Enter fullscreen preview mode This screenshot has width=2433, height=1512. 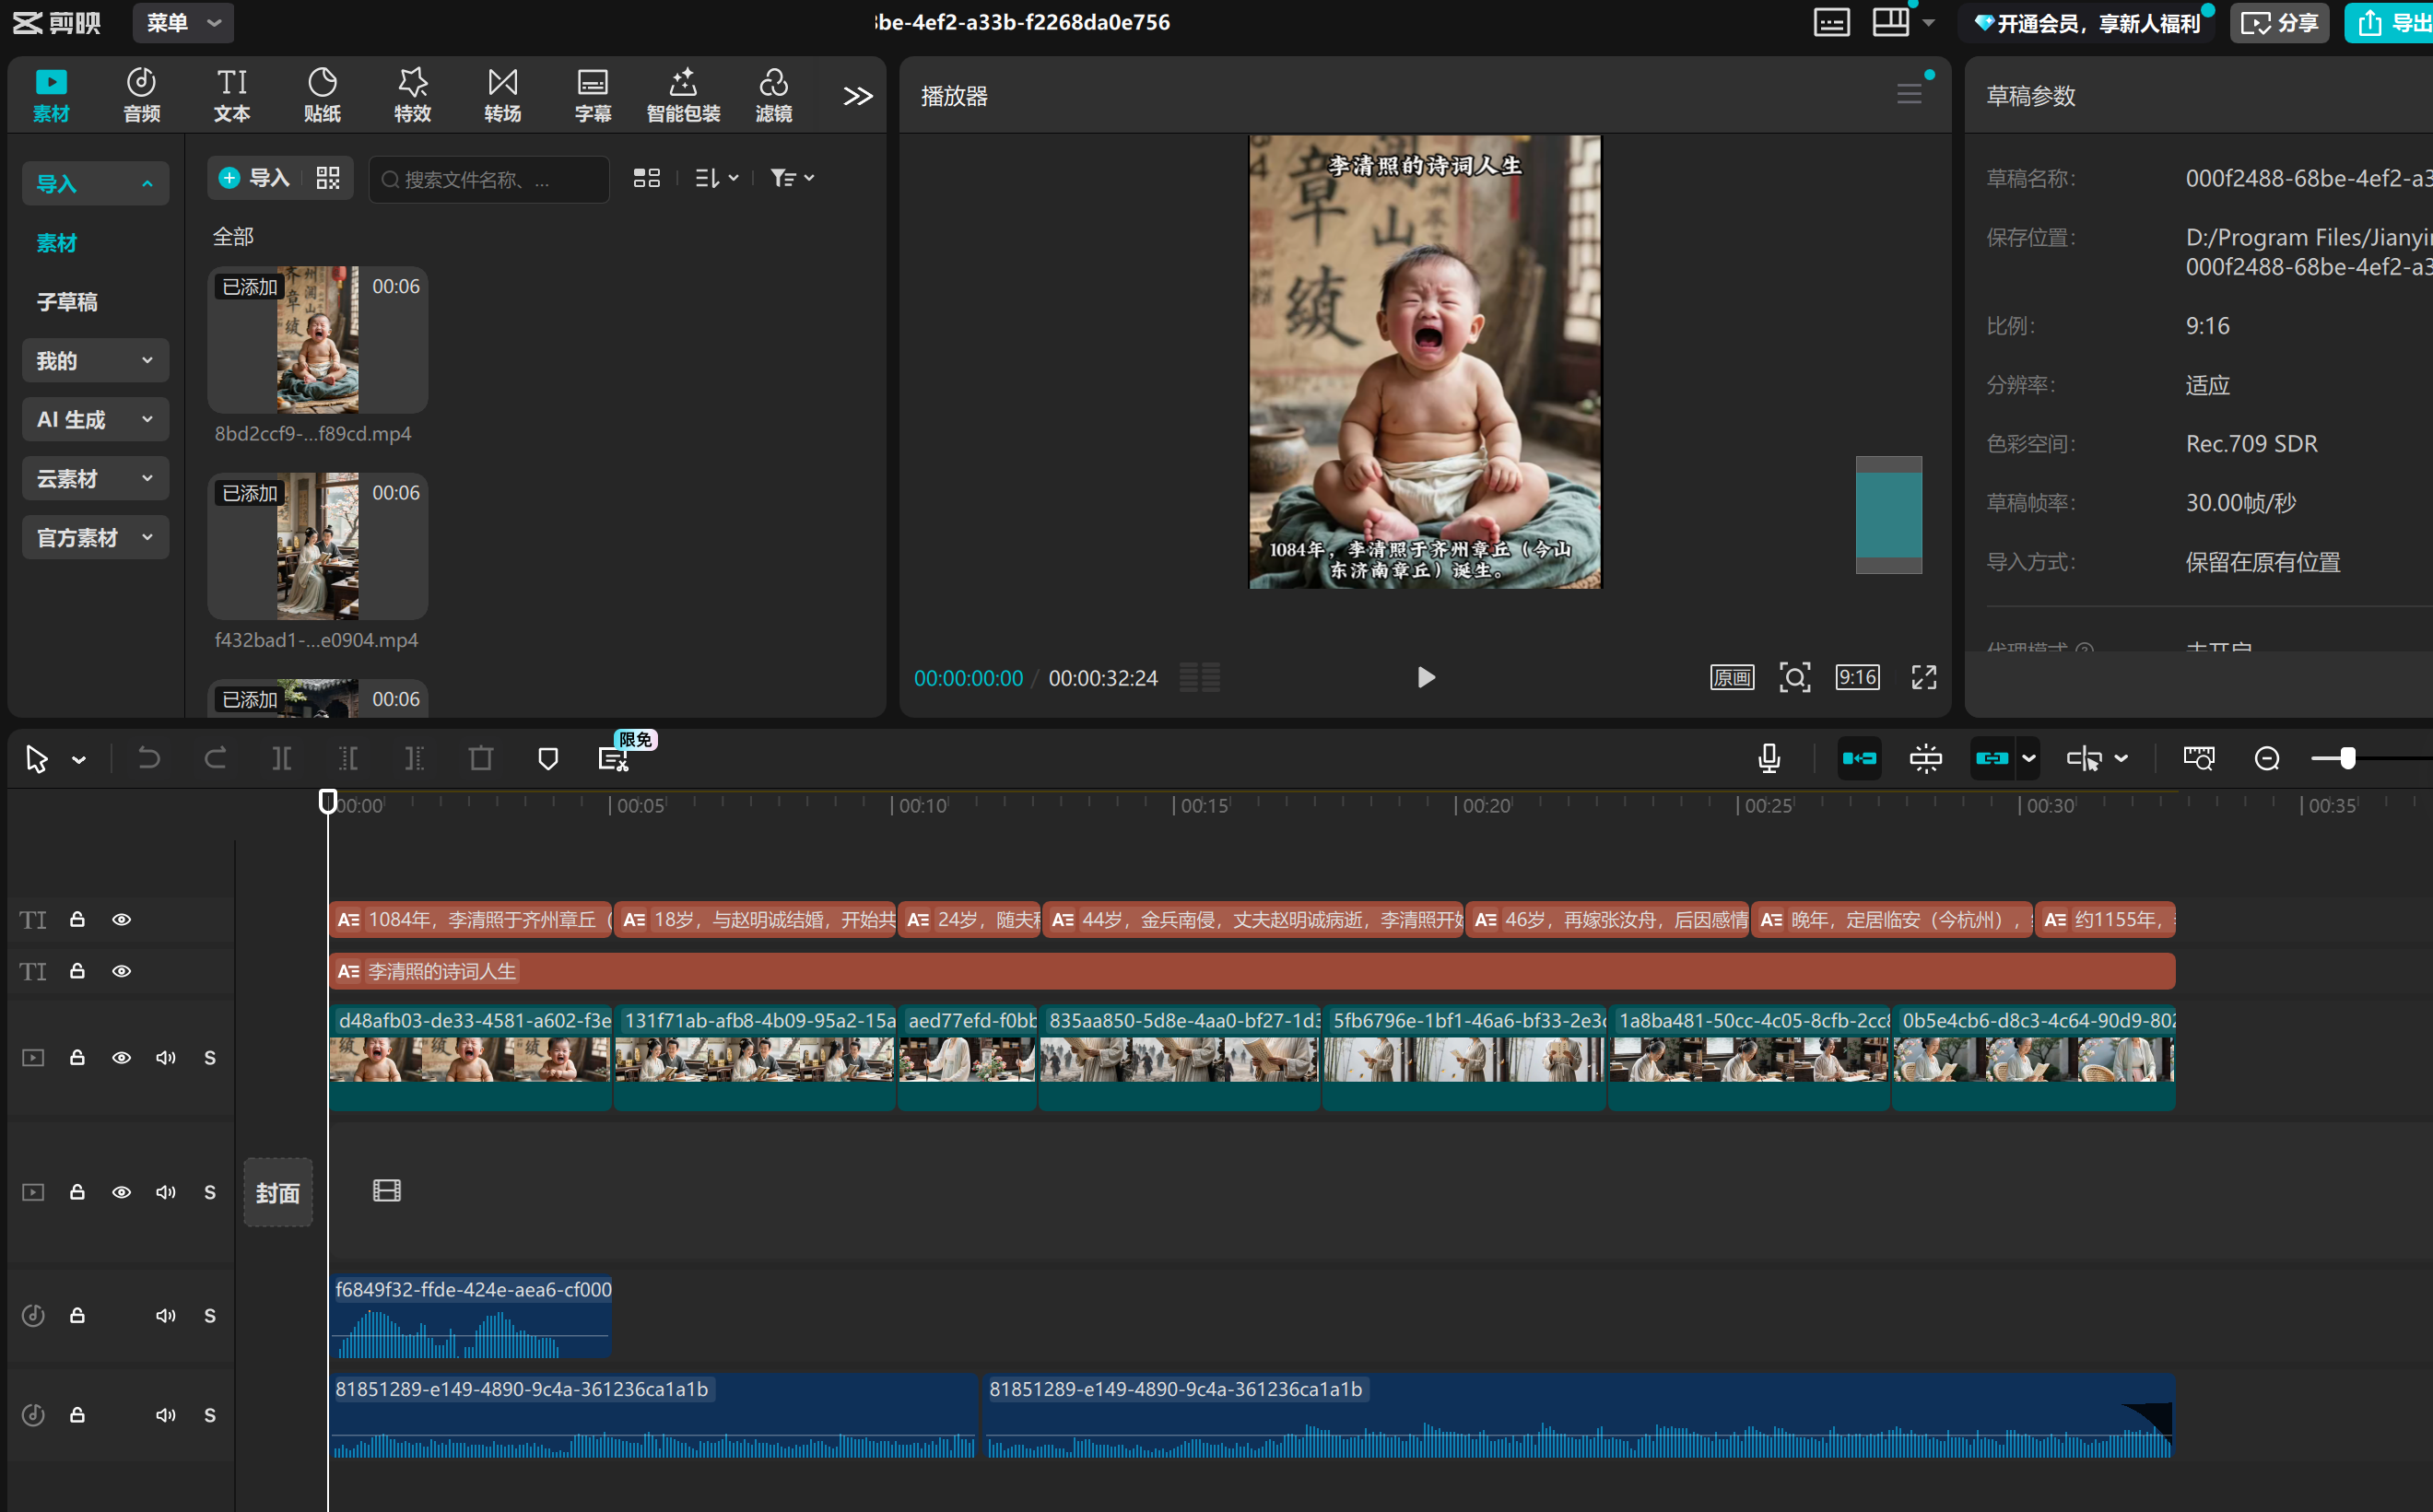click(1923, 677)
